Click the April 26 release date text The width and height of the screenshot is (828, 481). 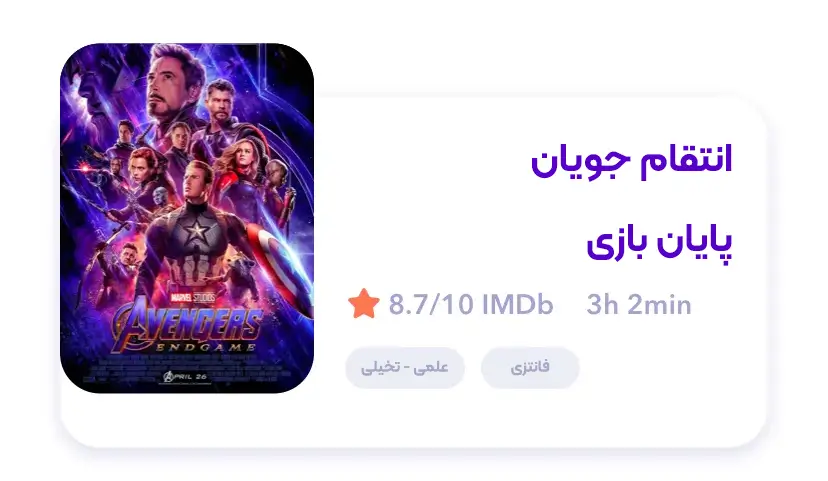pos(186,376)
